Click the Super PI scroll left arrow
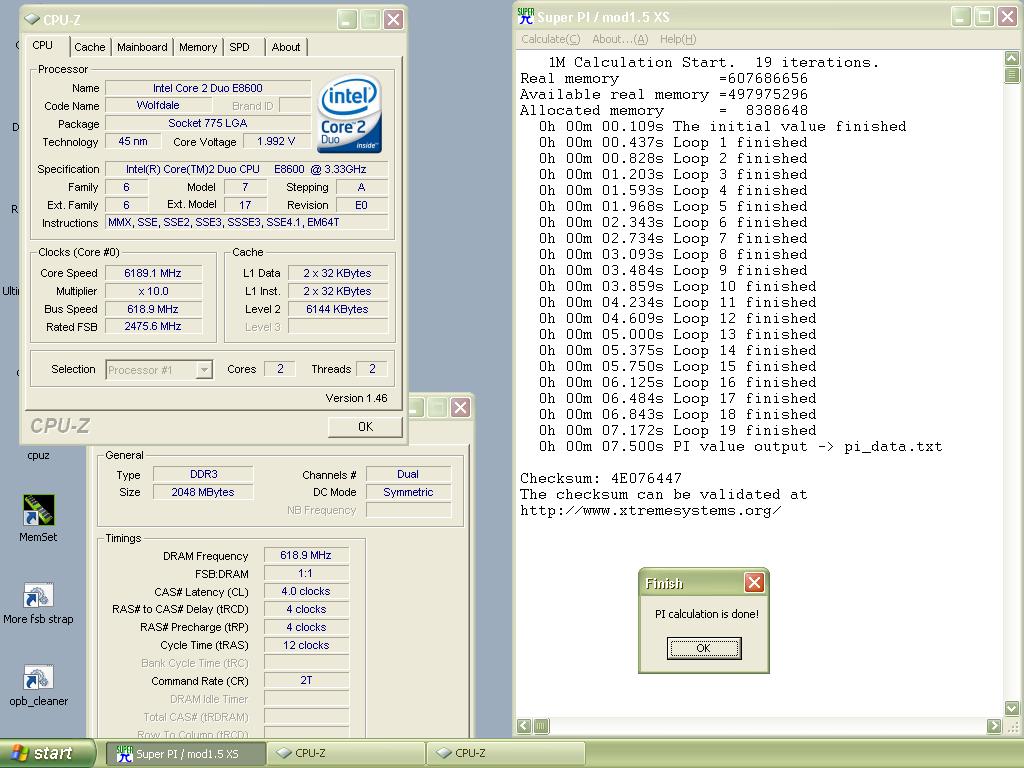 pos(524,726)
